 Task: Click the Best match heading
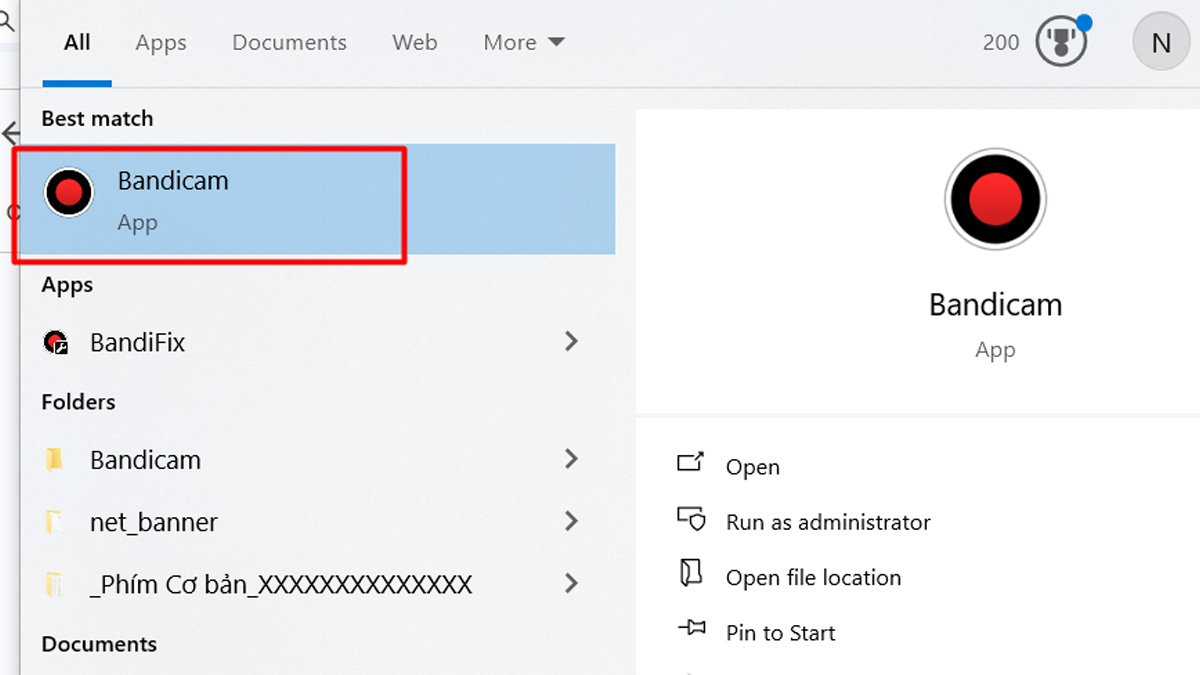tap(97, 118)
